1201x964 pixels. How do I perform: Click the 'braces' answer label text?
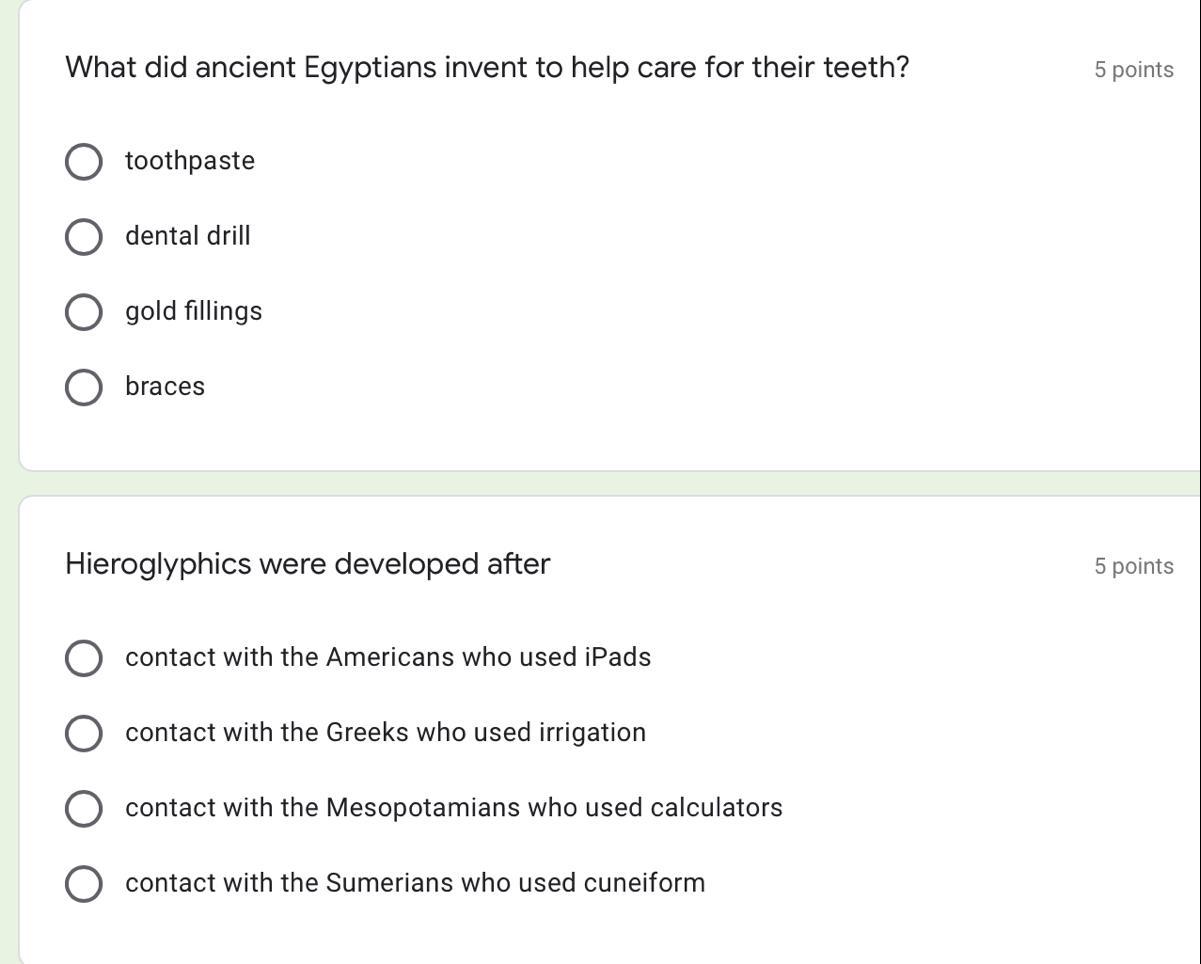point(165,386)
